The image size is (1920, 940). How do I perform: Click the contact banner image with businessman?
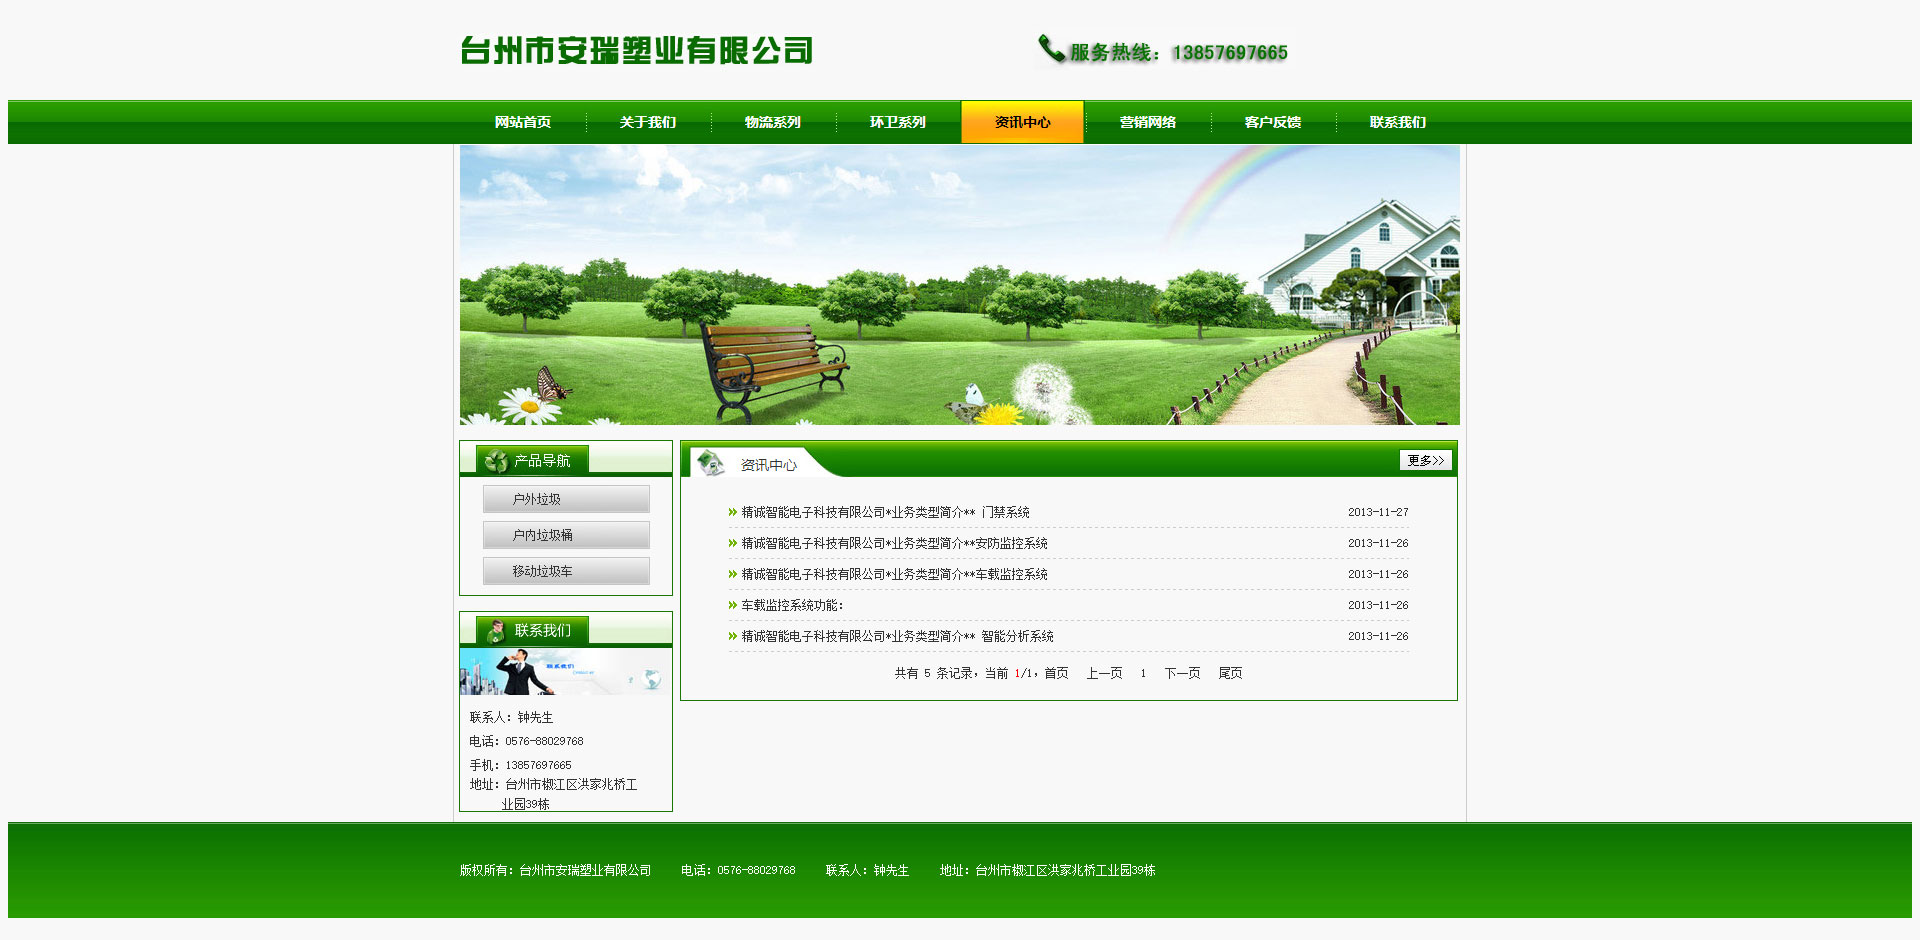(x=565, y=672)
